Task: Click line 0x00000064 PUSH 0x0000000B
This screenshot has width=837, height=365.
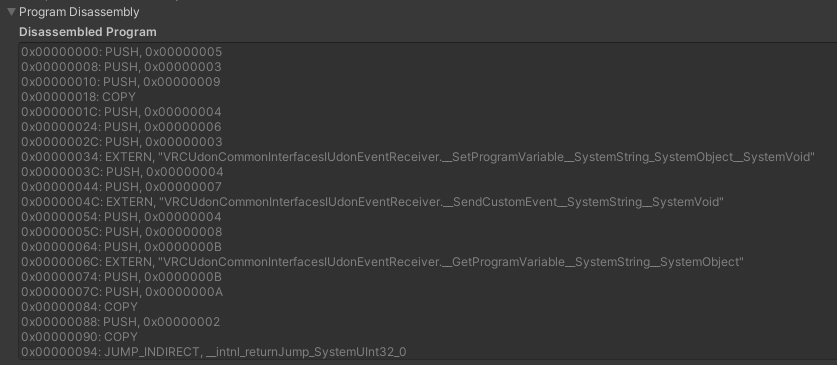Action: (x=121, y=247)
